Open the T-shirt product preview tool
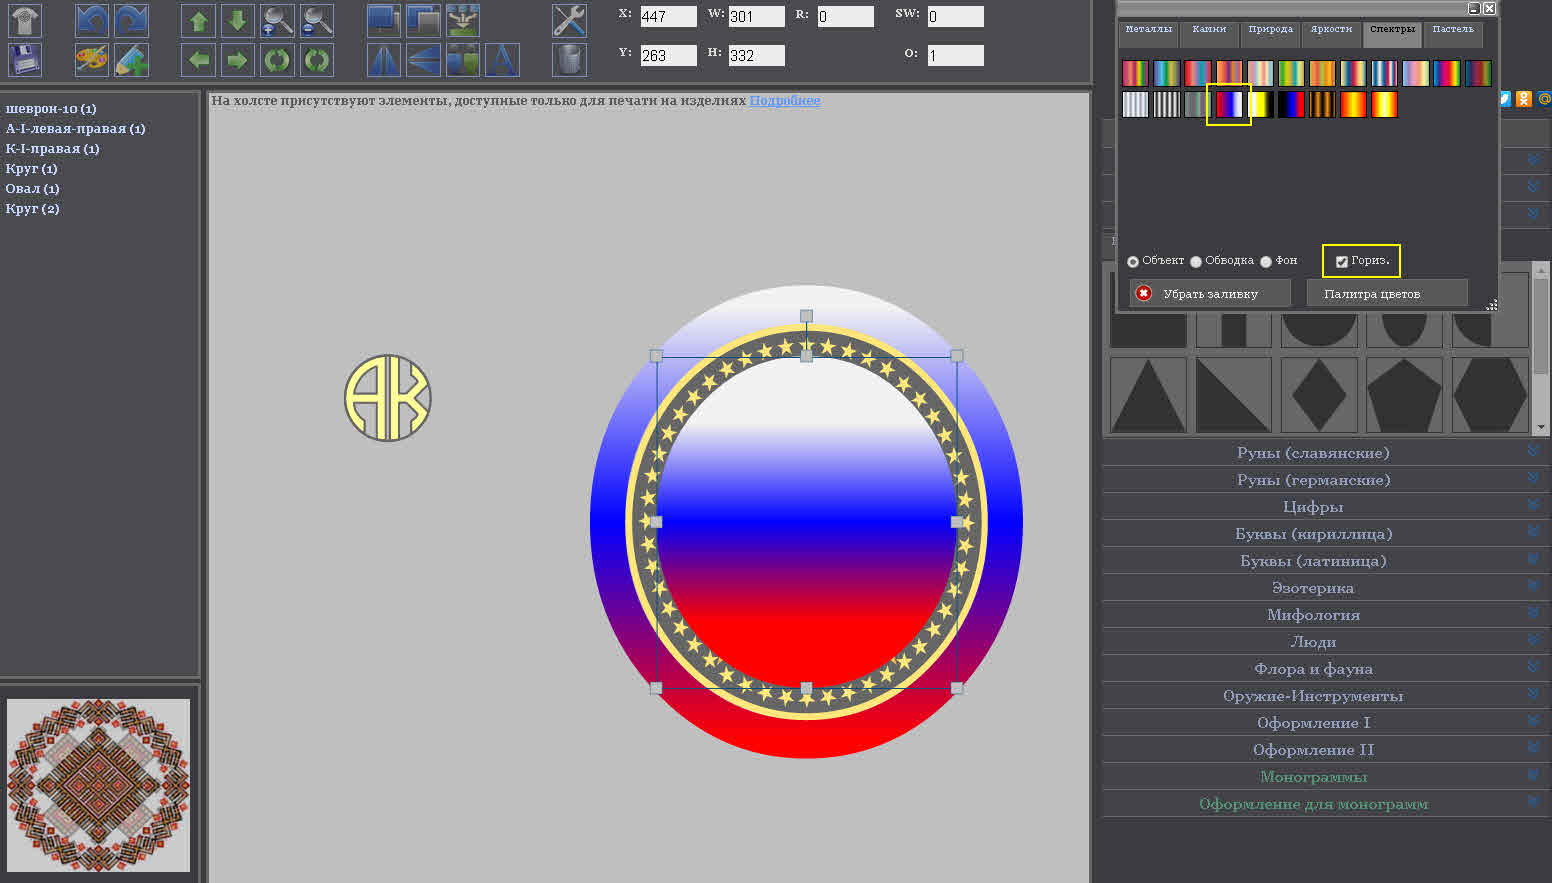 pos(25,20)
